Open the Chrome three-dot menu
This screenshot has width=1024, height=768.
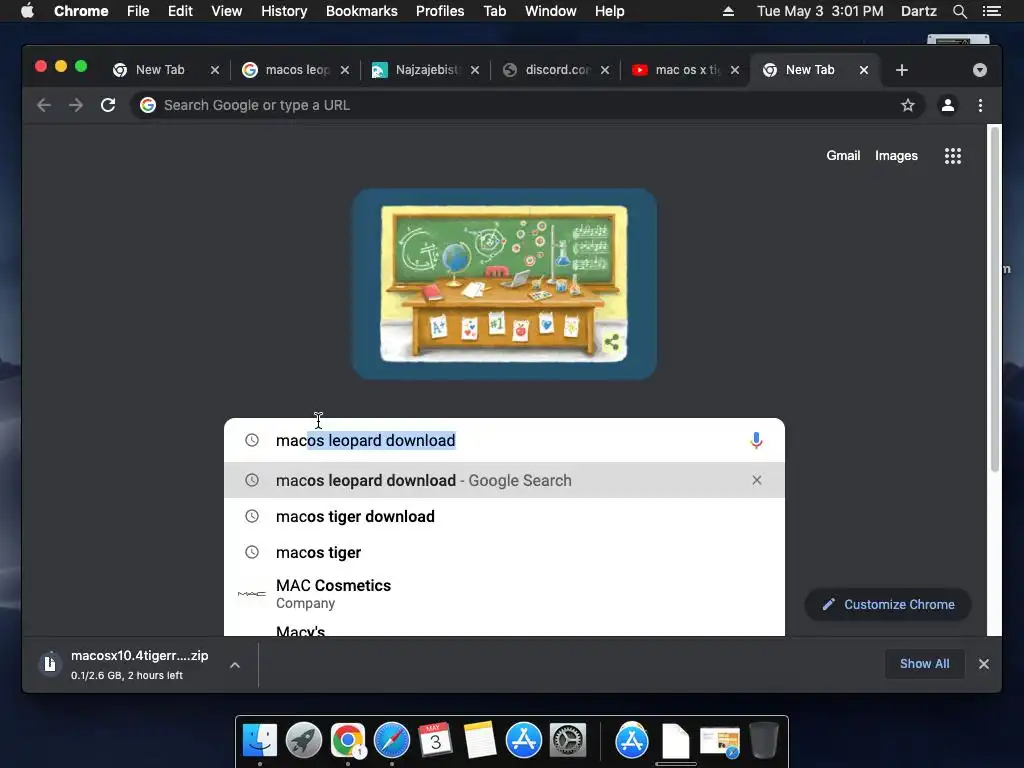(980, 105)
